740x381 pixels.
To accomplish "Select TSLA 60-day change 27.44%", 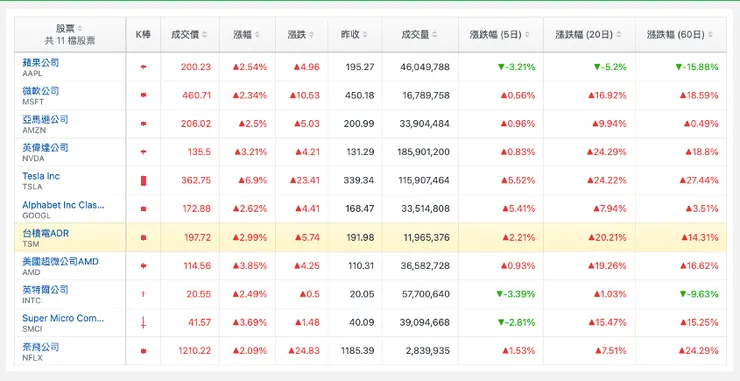I will [x=698, y=180].
